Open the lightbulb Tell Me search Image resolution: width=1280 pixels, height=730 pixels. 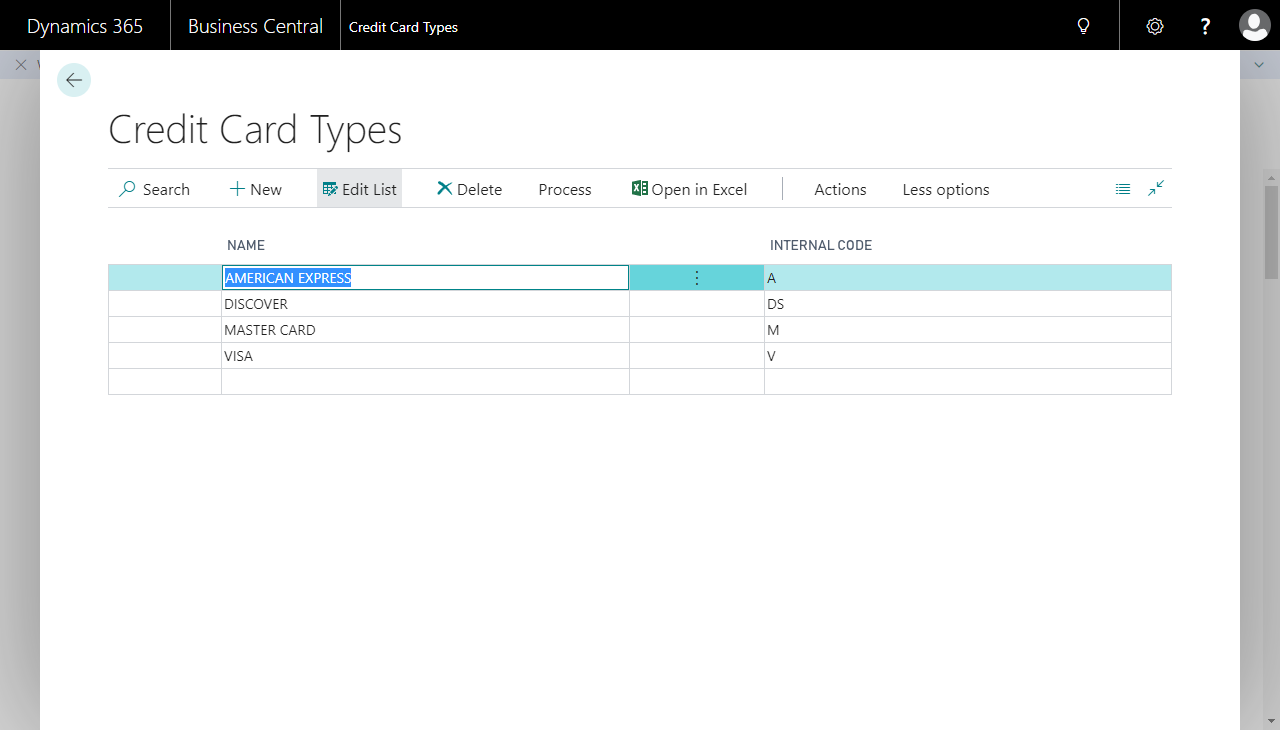(1083, 26)
